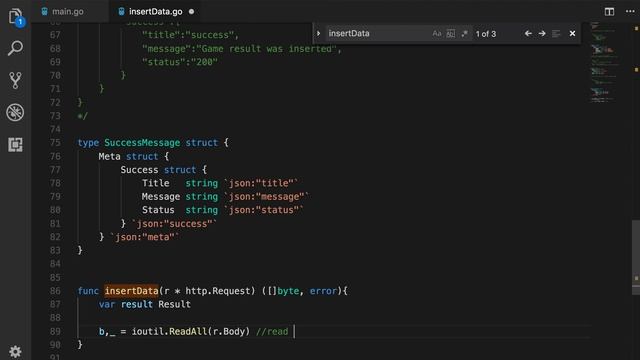Viewport: 640px width, 360px height.
Task: Click the vertical scrollbar thumb
Action: pos(636,257)
